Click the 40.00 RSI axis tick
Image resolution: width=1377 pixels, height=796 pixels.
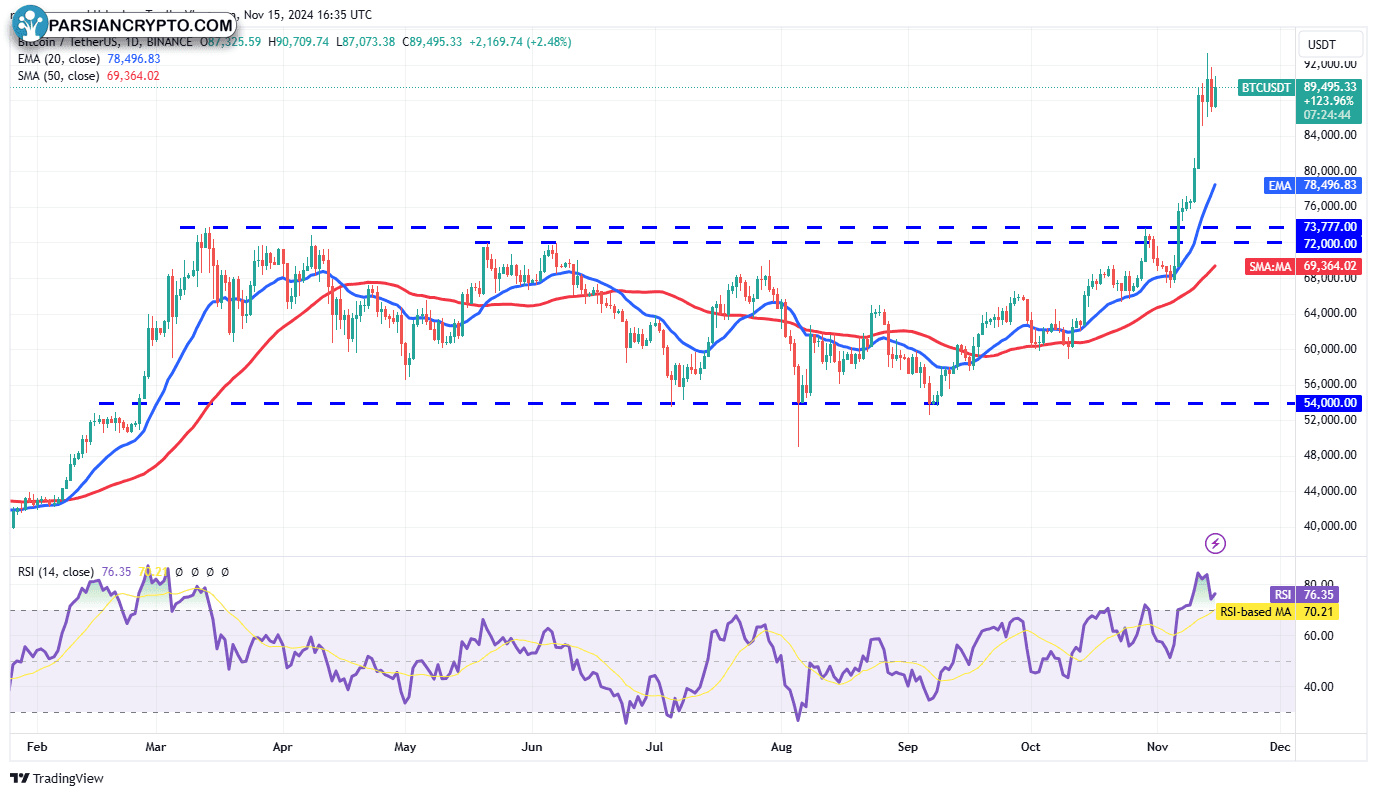point(1317,687)
